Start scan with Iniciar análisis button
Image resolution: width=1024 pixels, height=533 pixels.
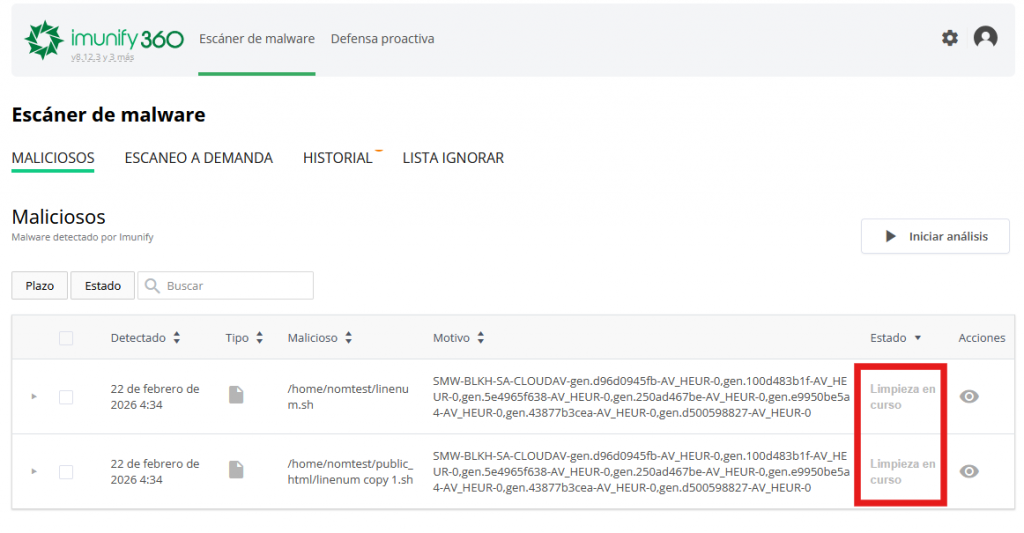934,237
